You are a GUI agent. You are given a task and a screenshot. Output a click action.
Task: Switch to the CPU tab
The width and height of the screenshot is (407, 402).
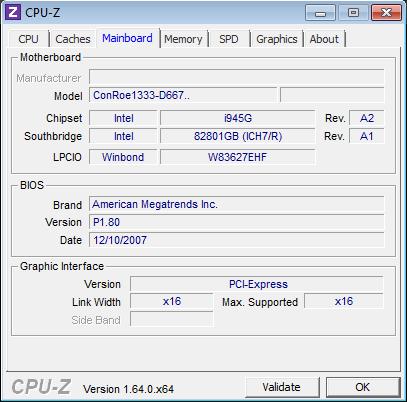point(28,39)
